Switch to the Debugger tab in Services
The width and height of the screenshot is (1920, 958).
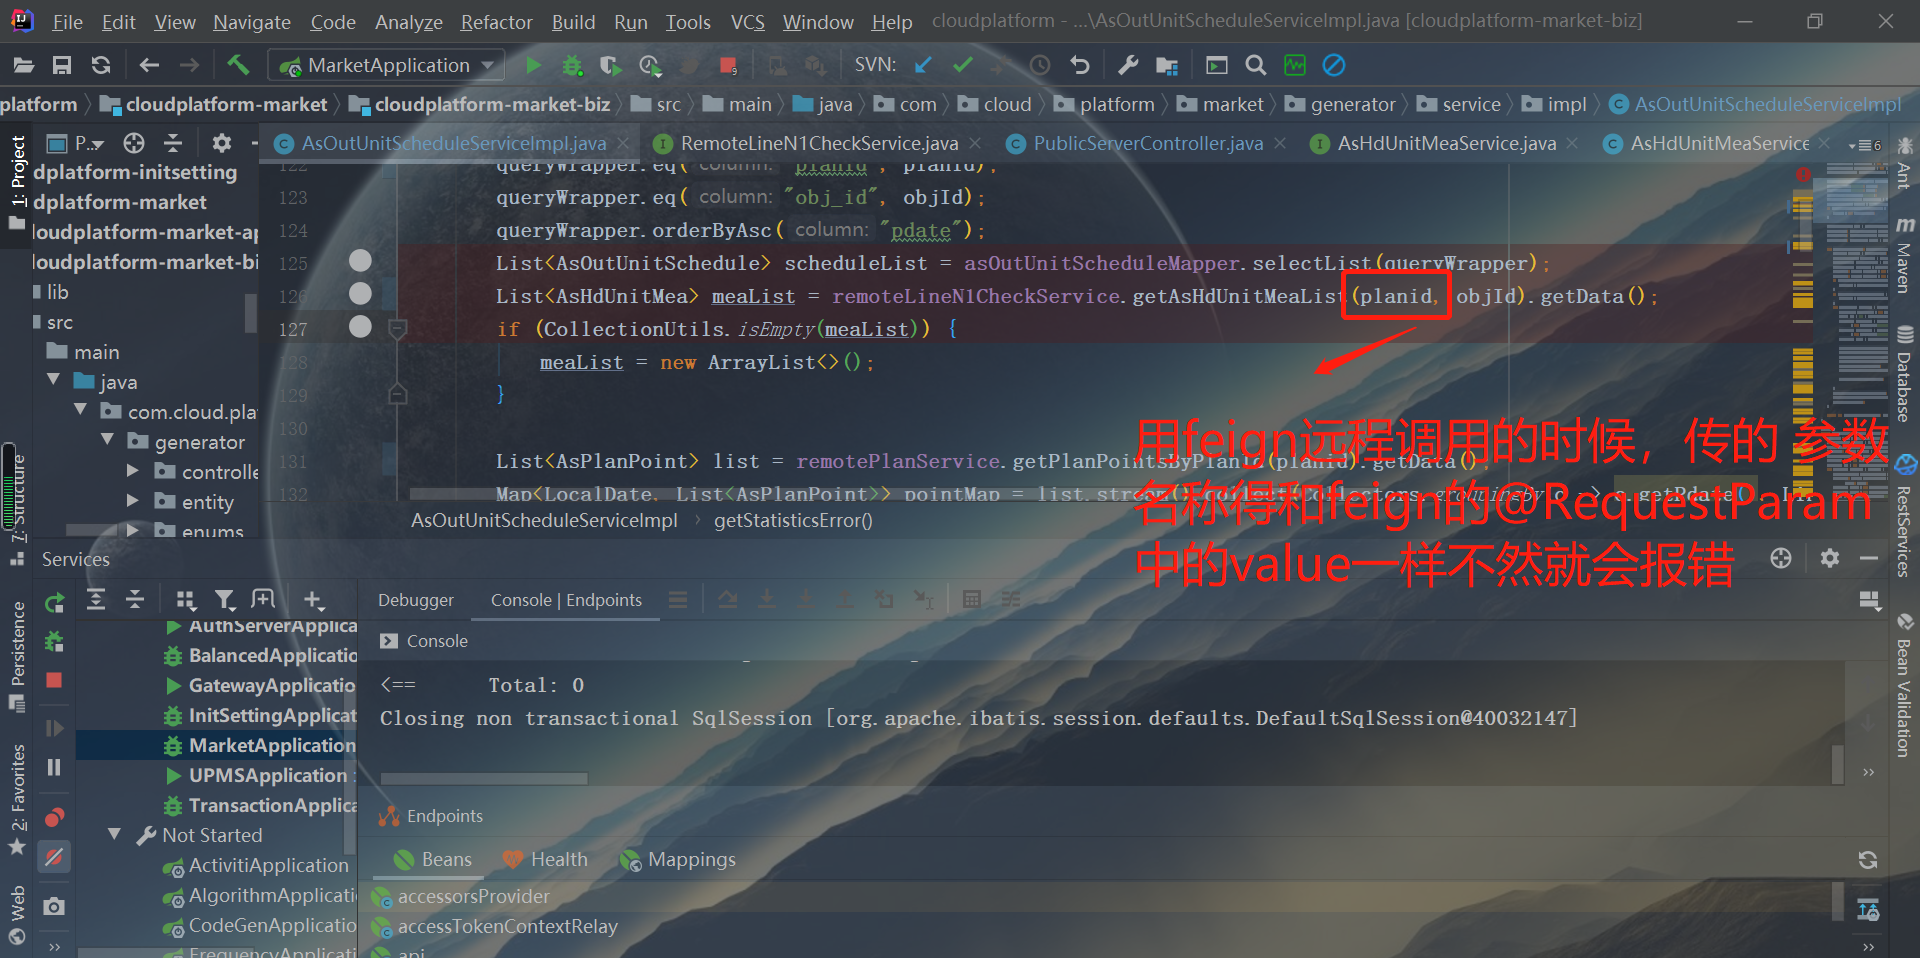pyautogui.click(x=416, y=600)
